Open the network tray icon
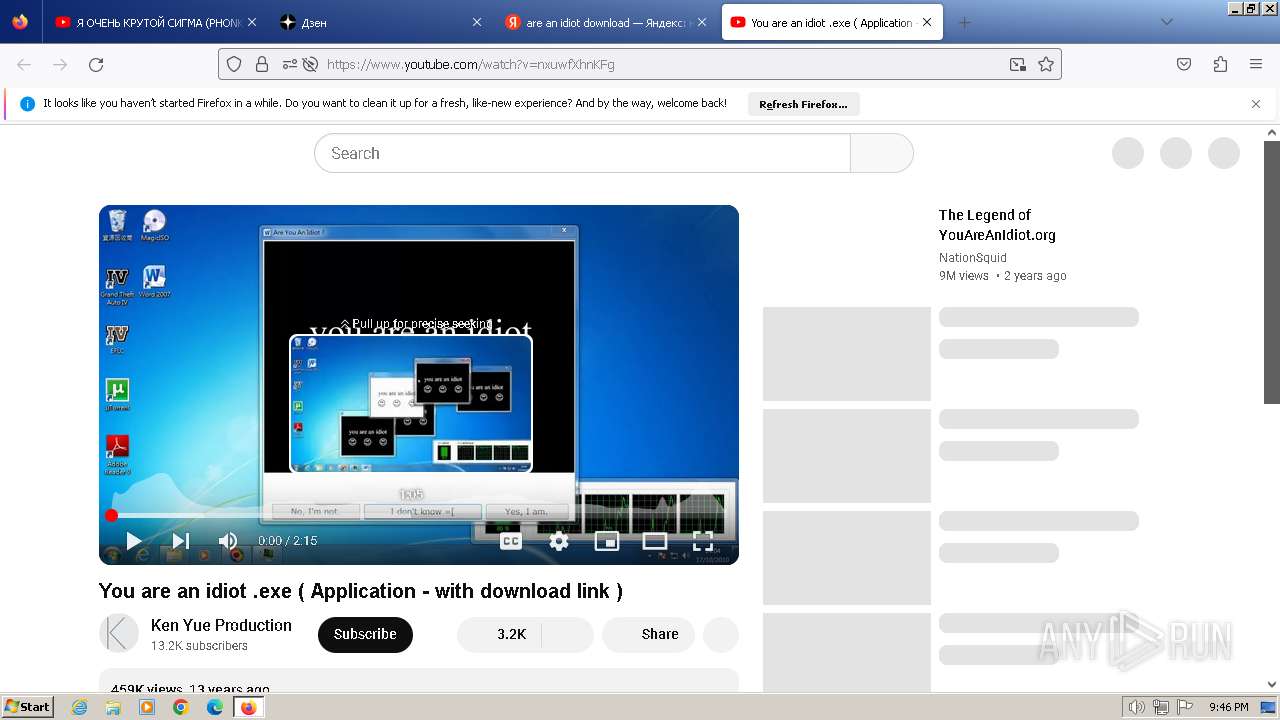The height and width of the screenshot is (720, 1280). (1161, 707)
